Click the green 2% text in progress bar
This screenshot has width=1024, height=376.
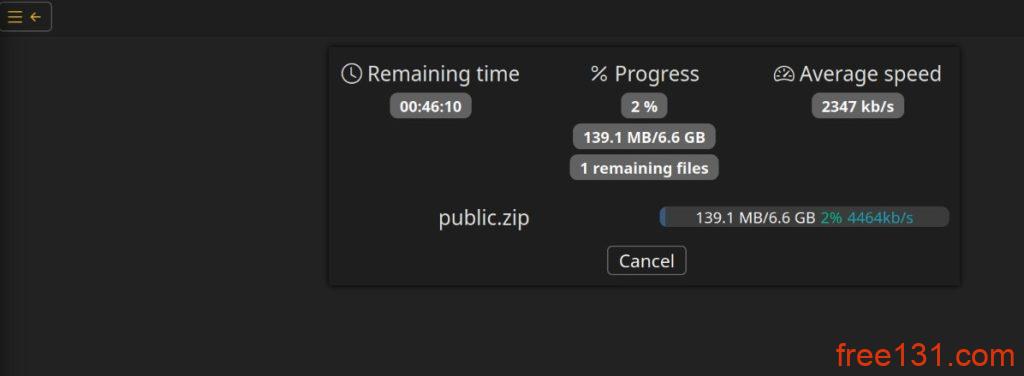pyautogui.click(x=831, y=217)
